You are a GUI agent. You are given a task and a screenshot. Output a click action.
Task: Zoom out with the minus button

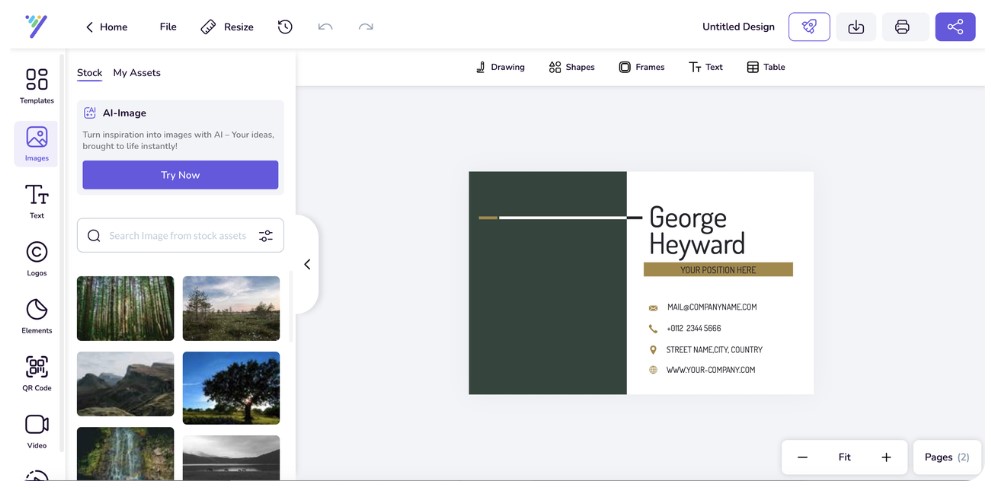click(803, 457)
